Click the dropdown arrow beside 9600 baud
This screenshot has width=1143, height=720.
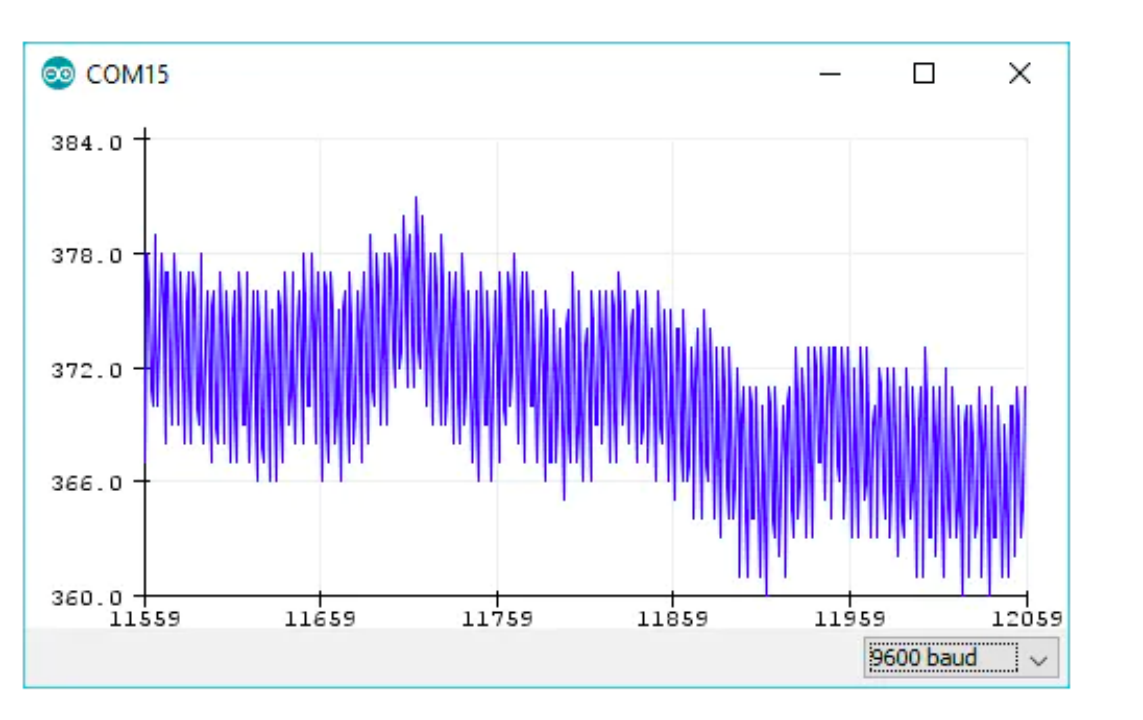tap(1039, 660)
